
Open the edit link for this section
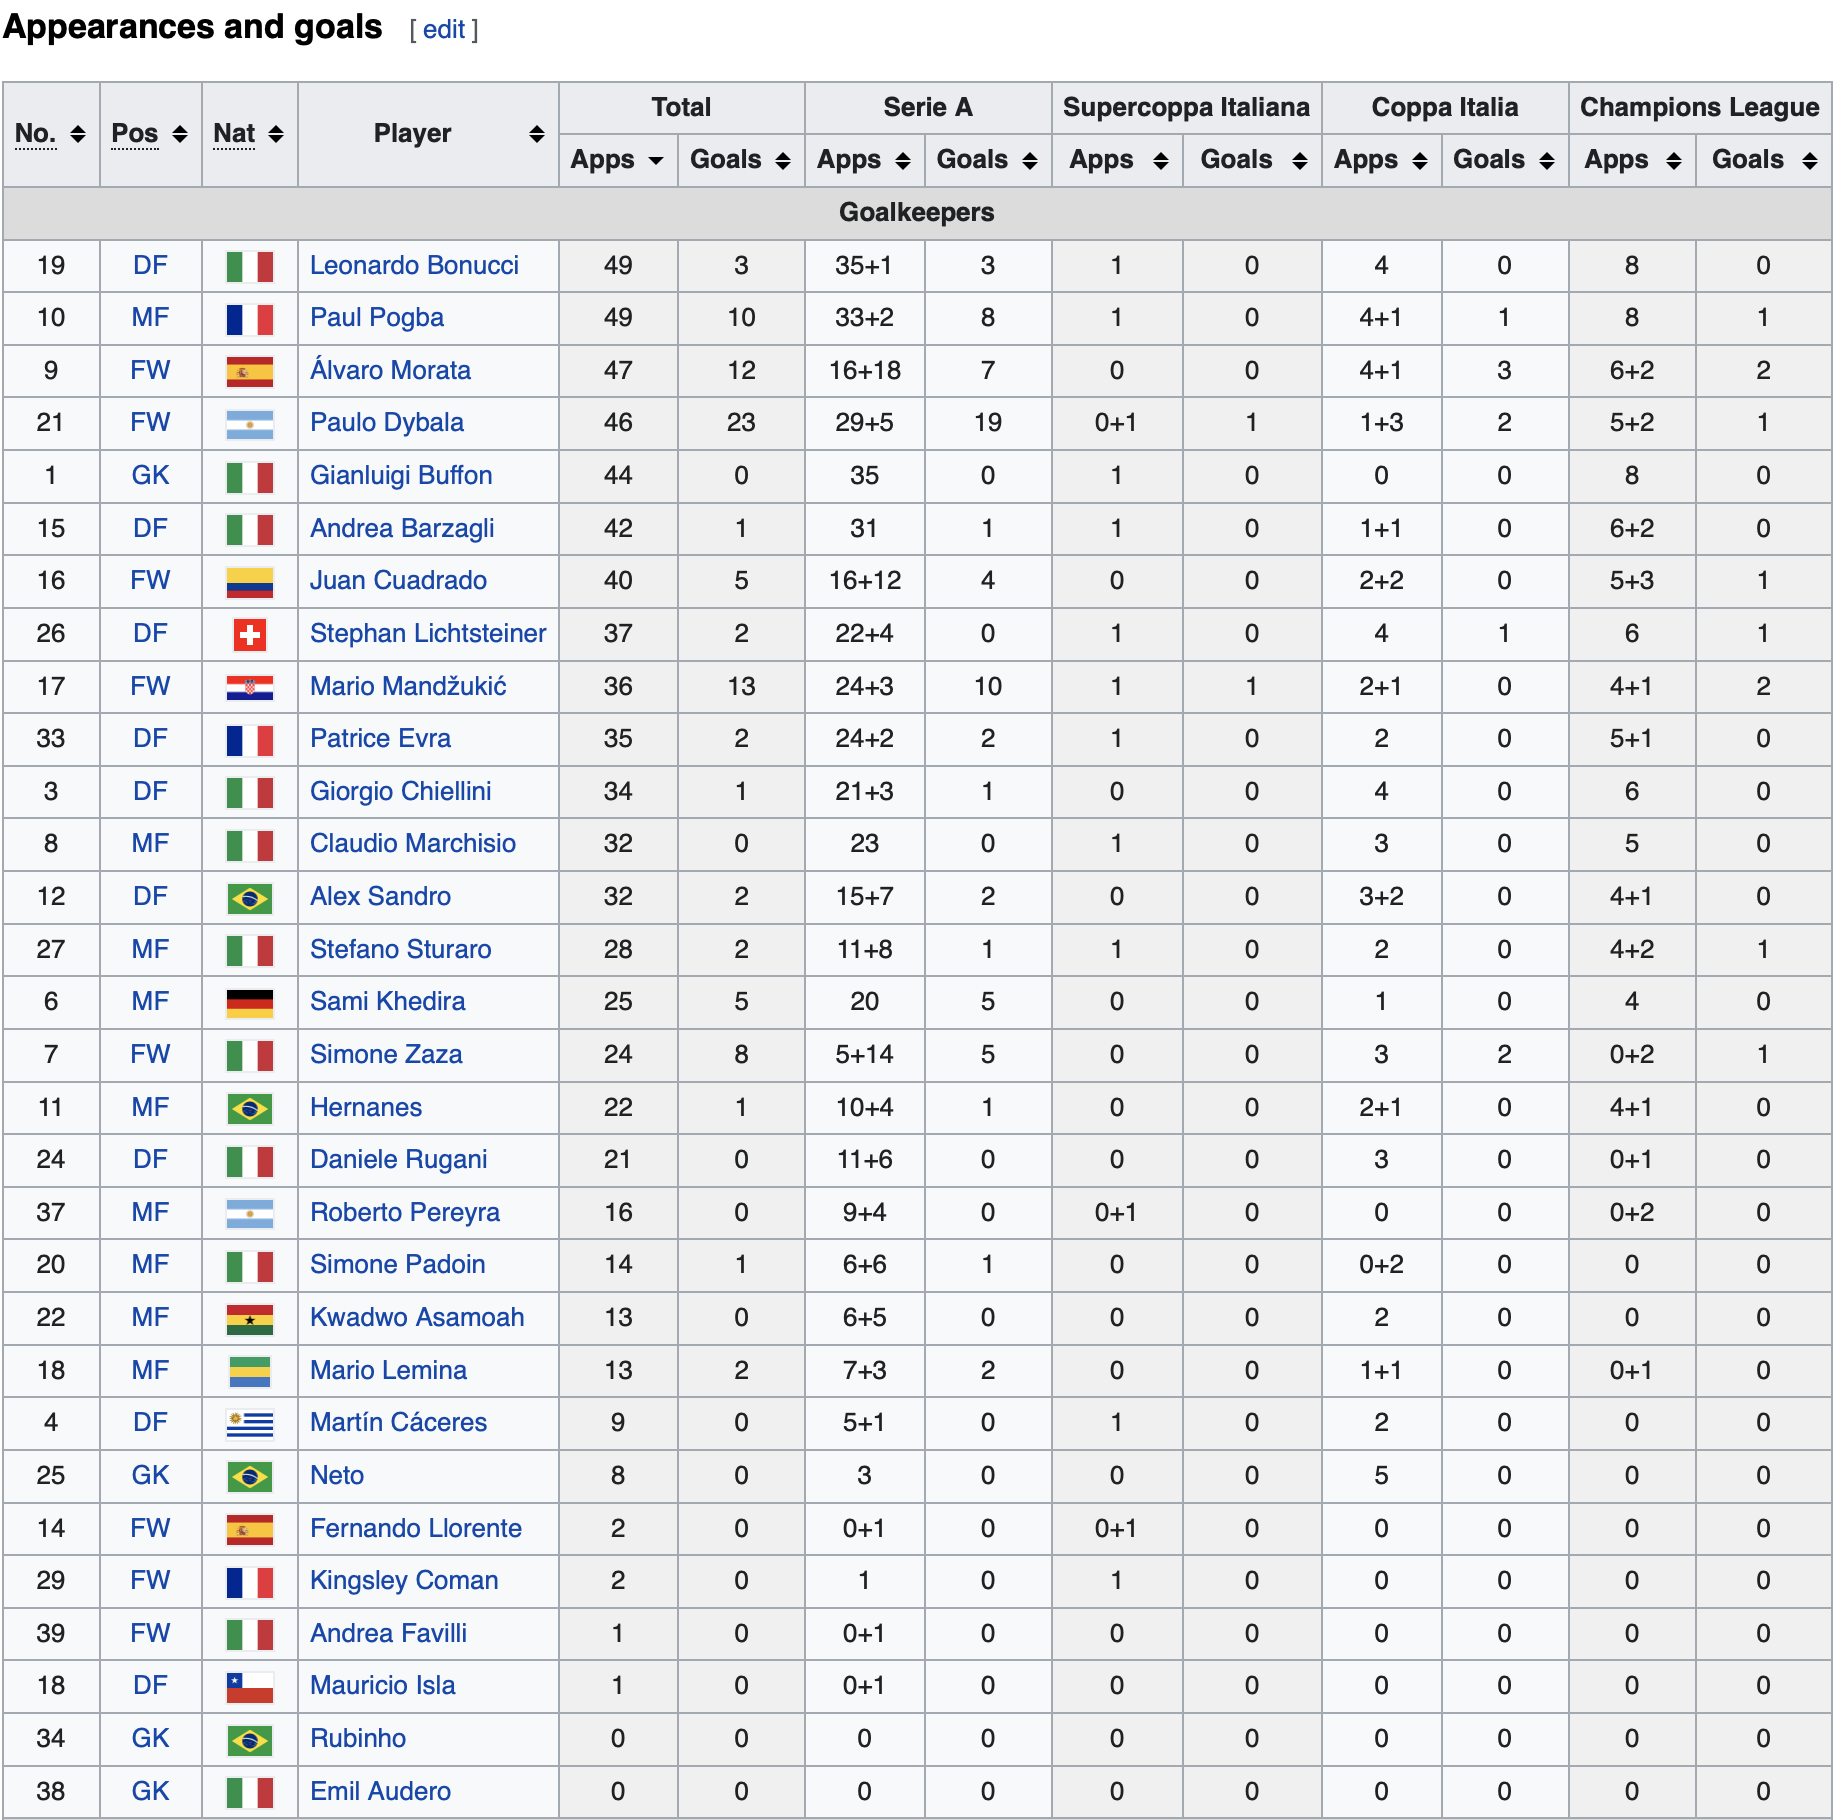pos(443,30)
